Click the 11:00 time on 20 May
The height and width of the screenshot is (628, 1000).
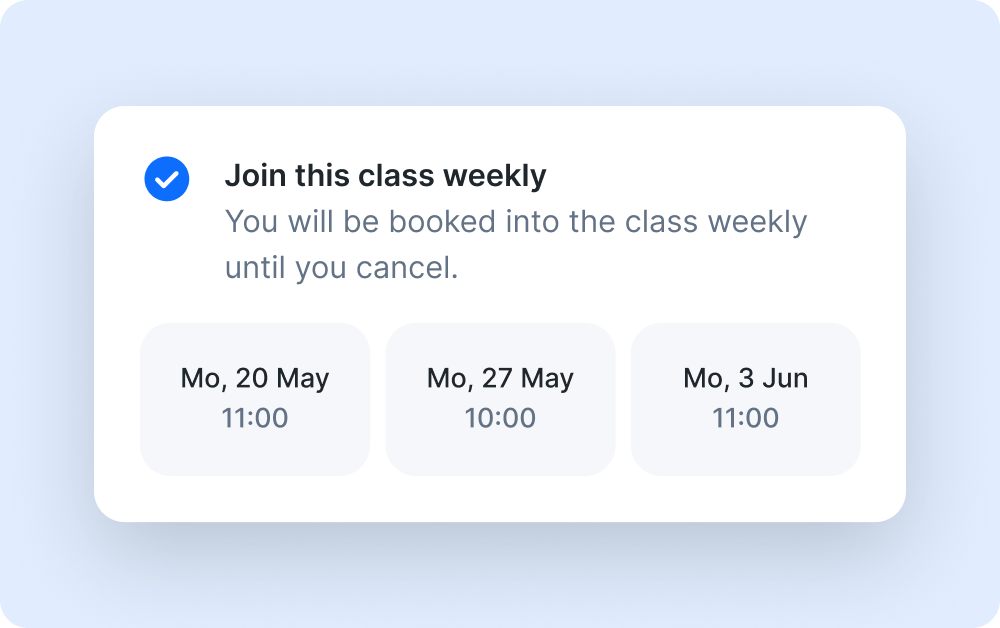(x=254, y=419)
